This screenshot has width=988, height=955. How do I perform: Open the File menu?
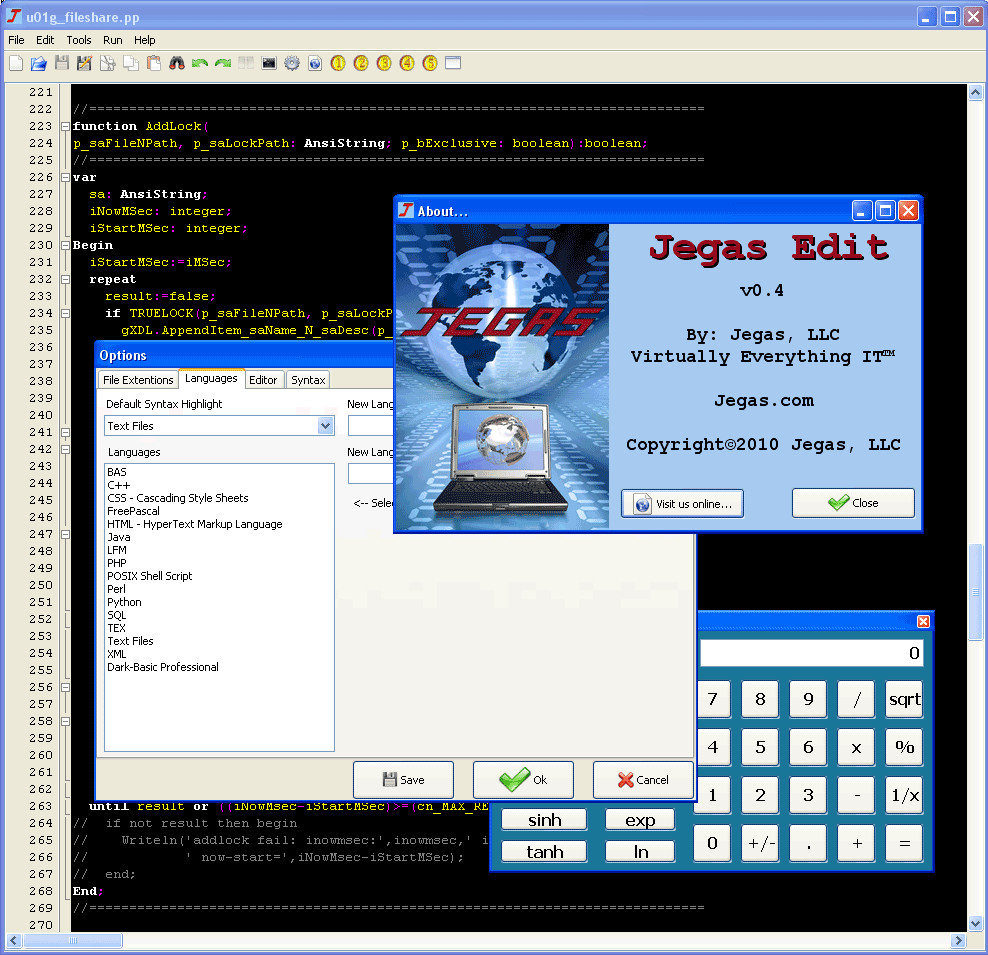point(16,40)
